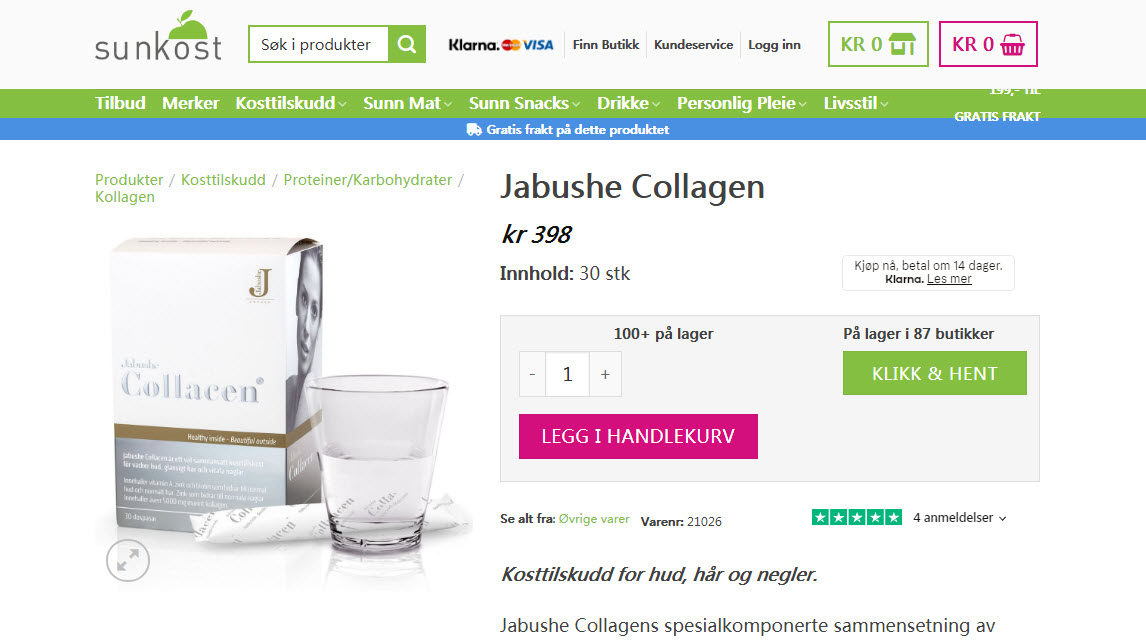This screenshot has width=1146, height=644.
Task: Click the green search magnifier icon
Action: pos(407,45)
